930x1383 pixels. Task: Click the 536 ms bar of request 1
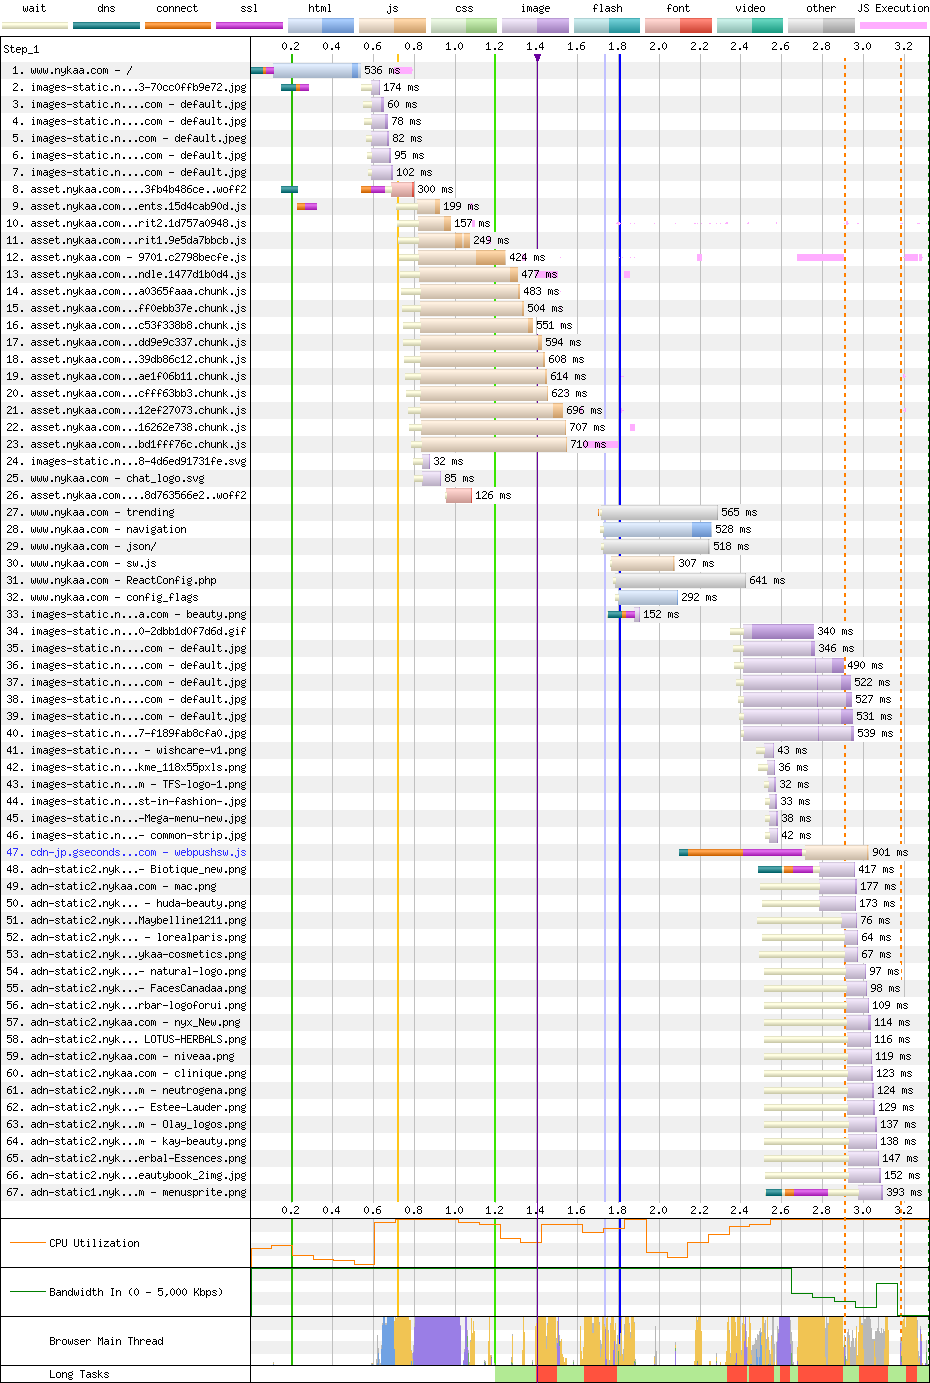click(315, 71)
